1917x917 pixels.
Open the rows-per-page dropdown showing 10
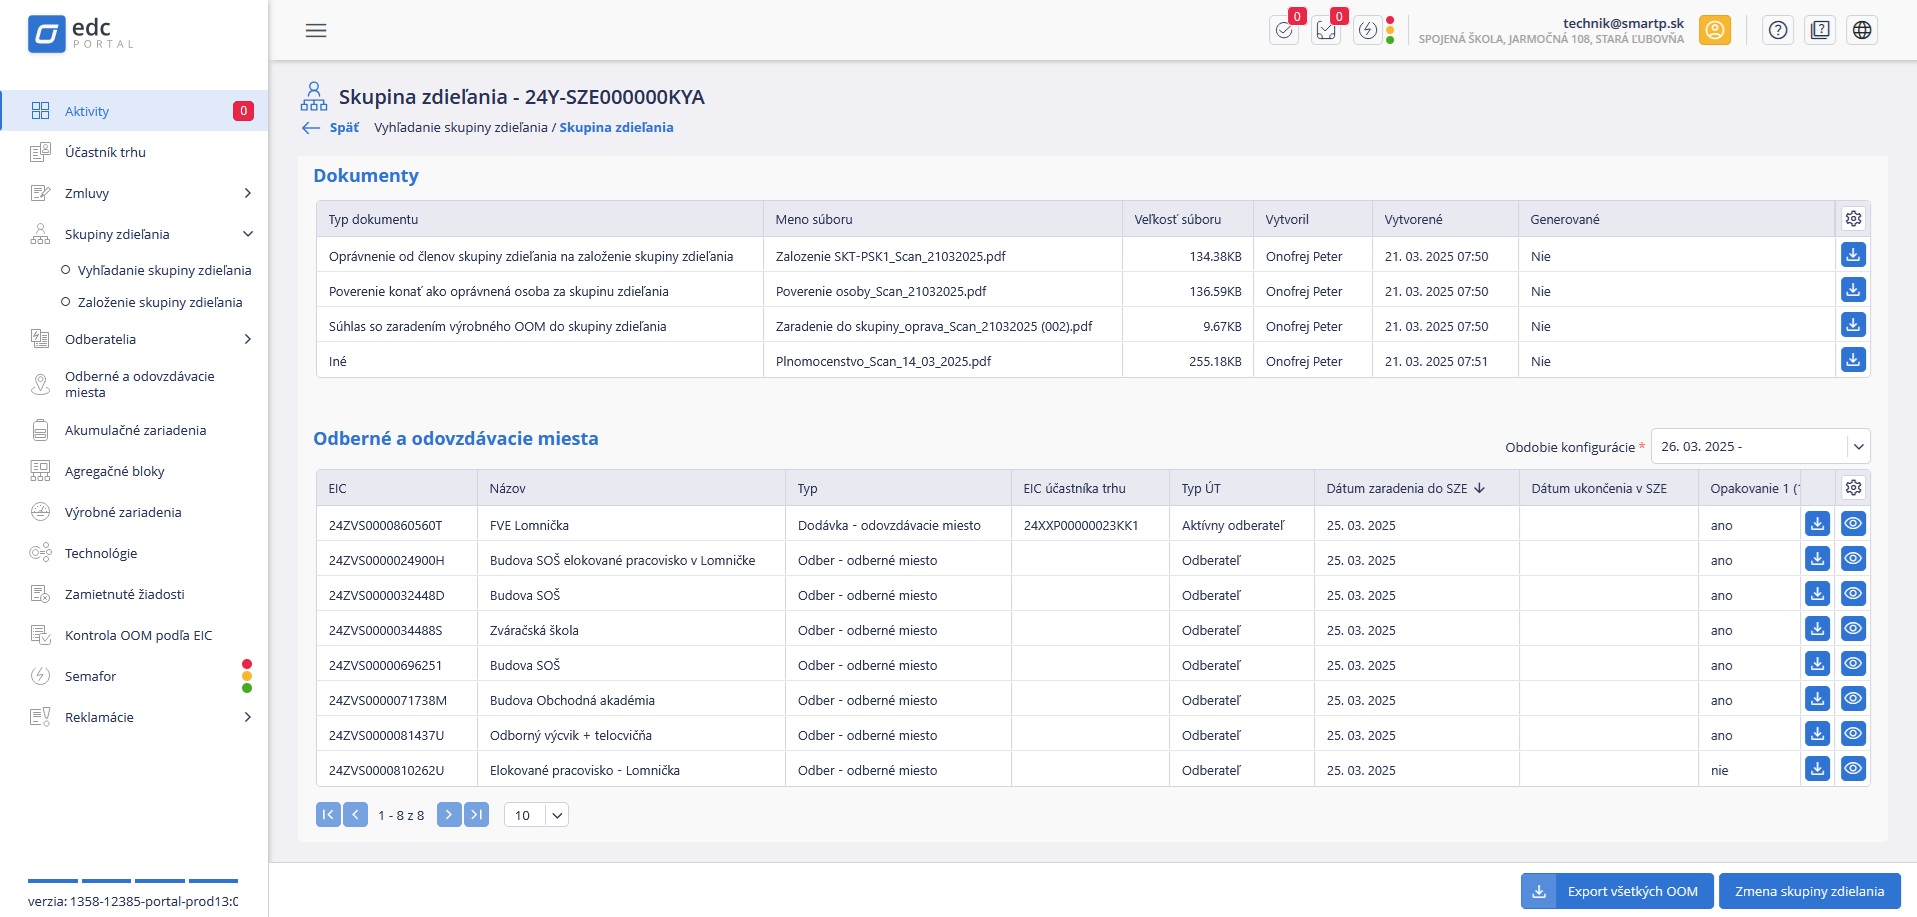point(536,815)
